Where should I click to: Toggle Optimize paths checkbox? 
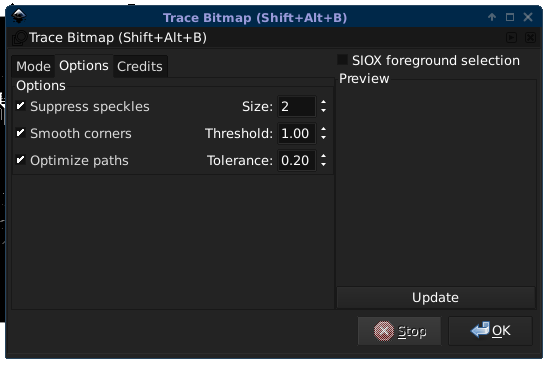(x=21, y=160)
